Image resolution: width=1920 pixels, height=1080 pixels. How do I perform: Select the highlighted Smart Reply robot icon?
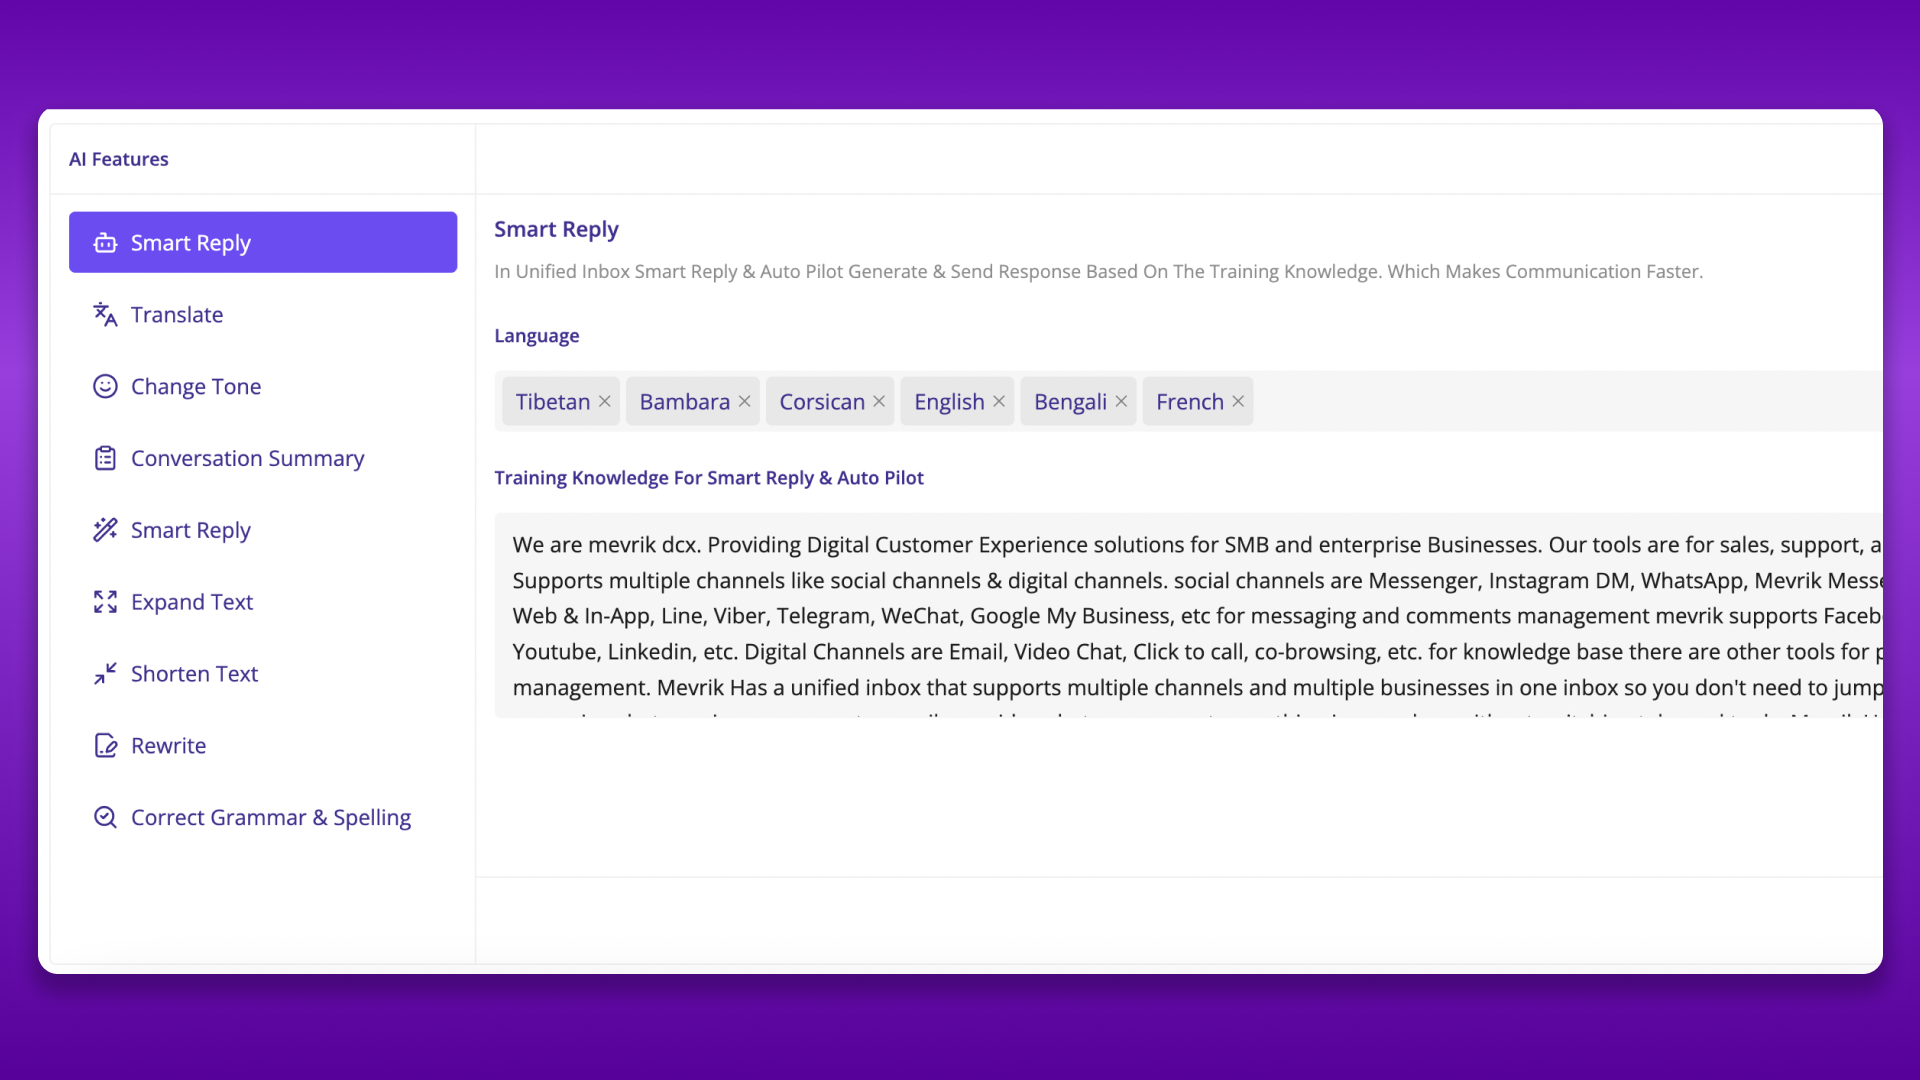tap(105, 243)
